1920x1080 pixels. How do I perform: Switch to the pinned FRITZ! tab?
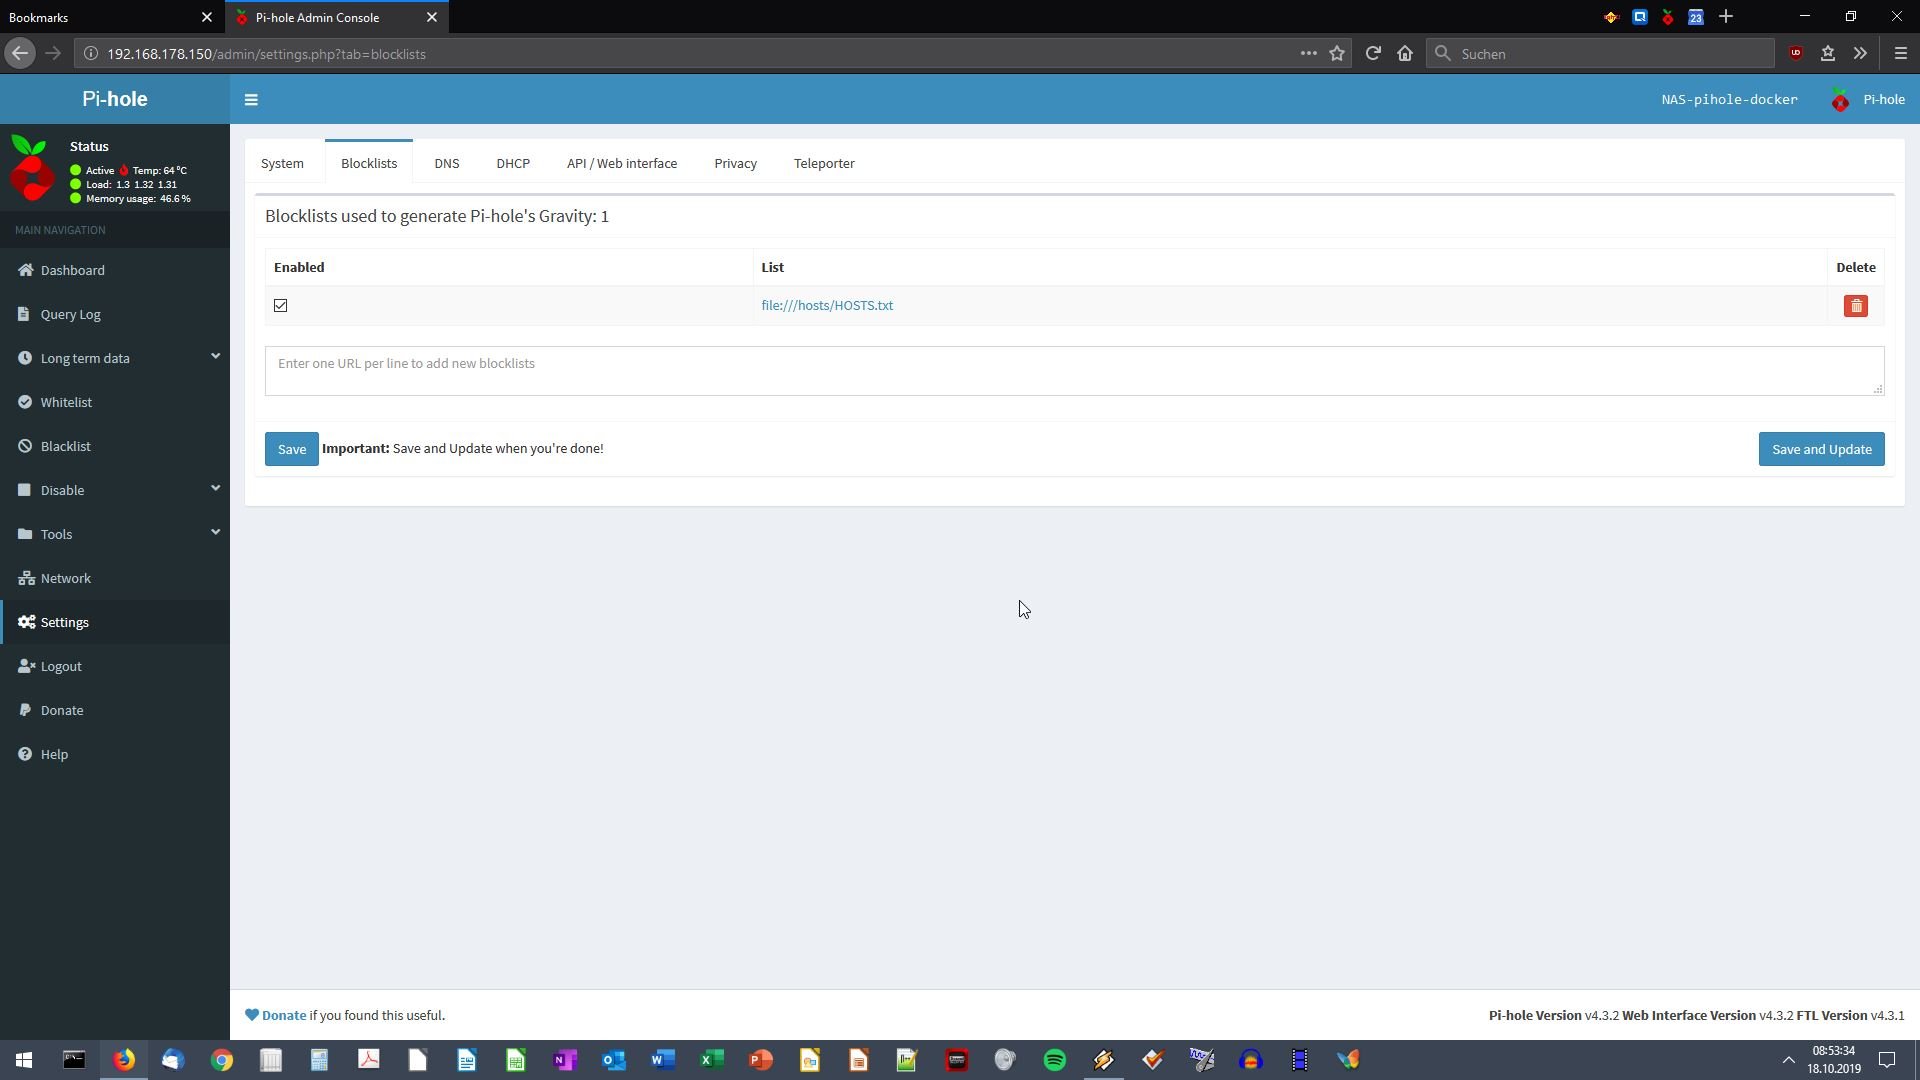1611,17
